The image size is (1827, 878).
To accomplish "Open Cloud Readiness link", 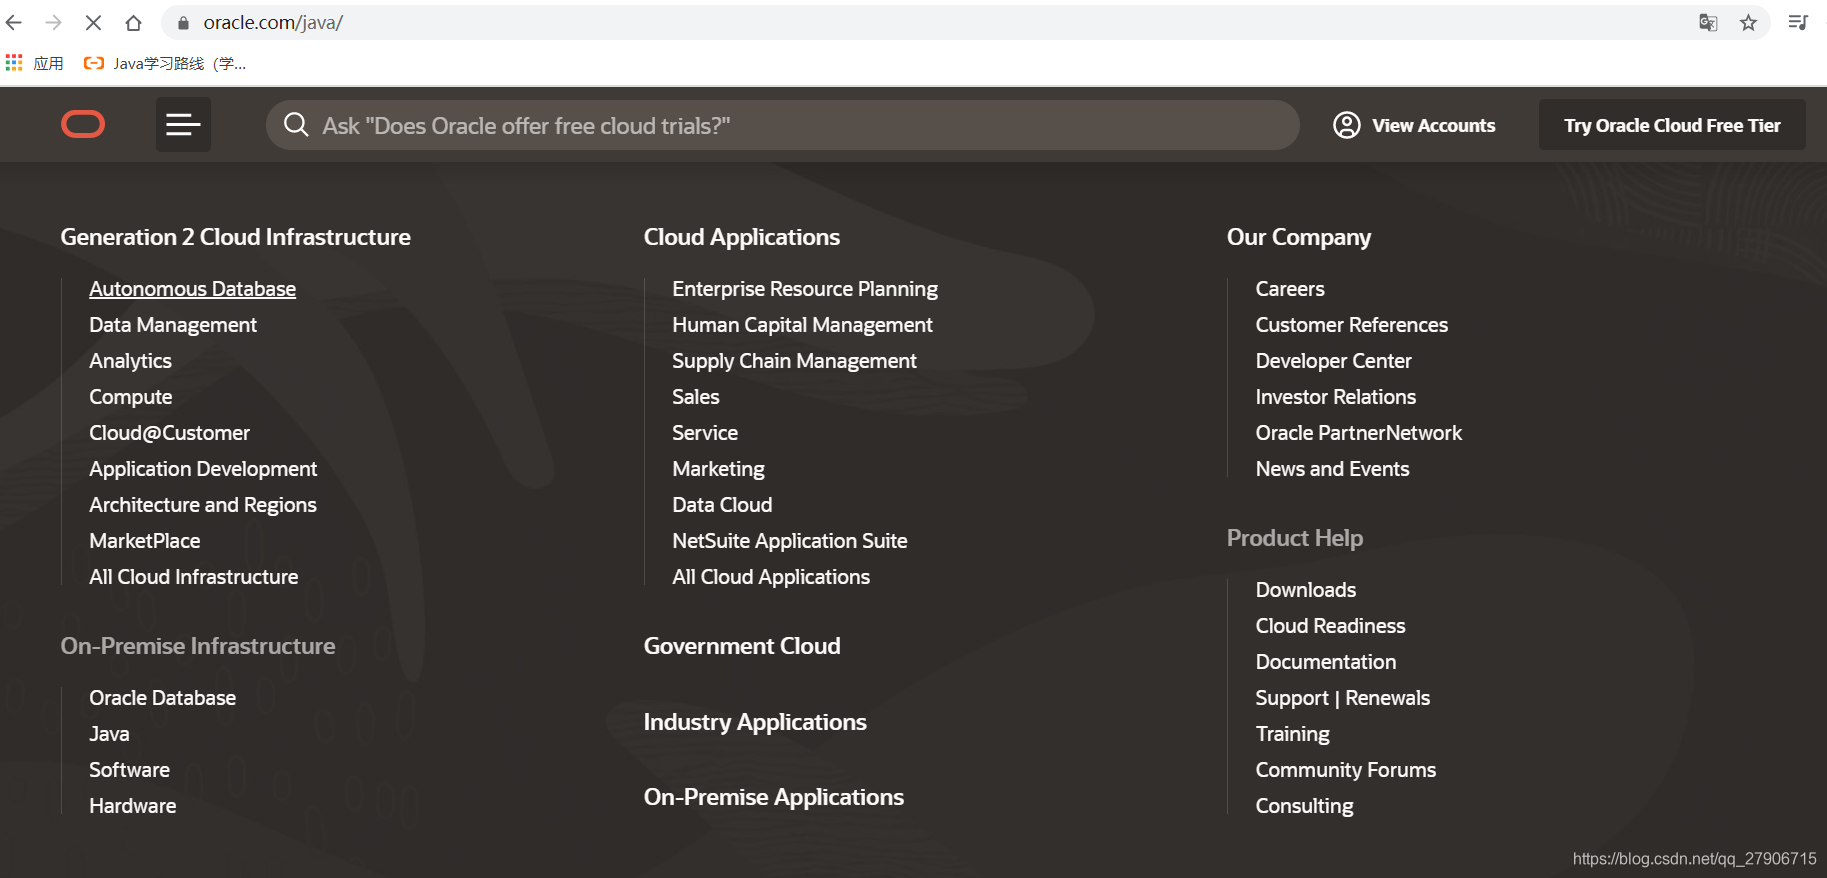I will coord(1331,626).
